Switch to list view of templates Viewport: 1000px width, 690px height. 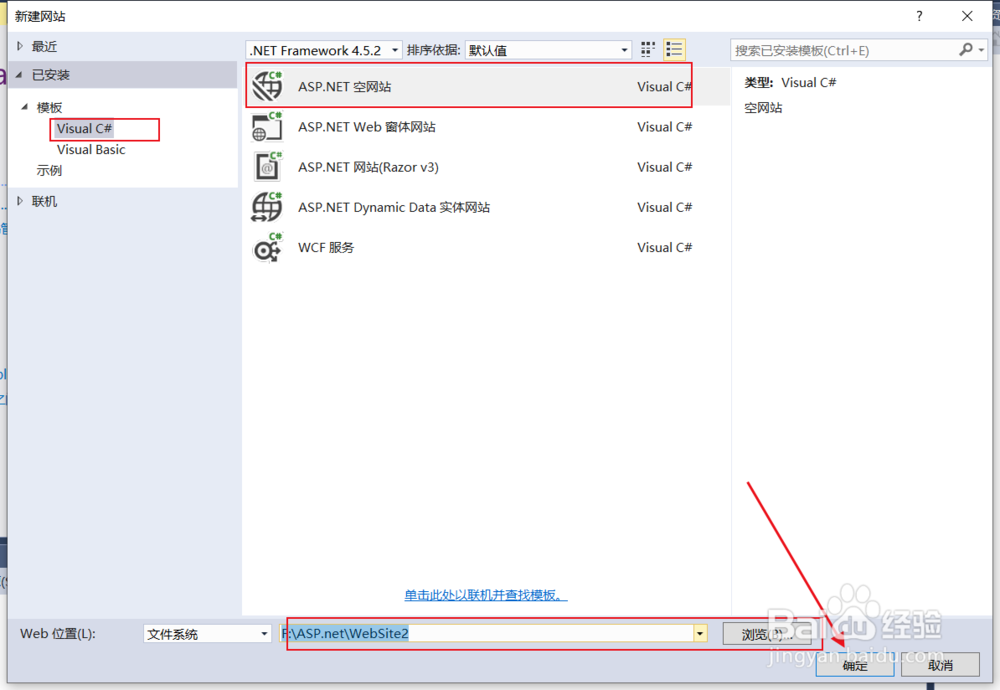tap(674, 50)
